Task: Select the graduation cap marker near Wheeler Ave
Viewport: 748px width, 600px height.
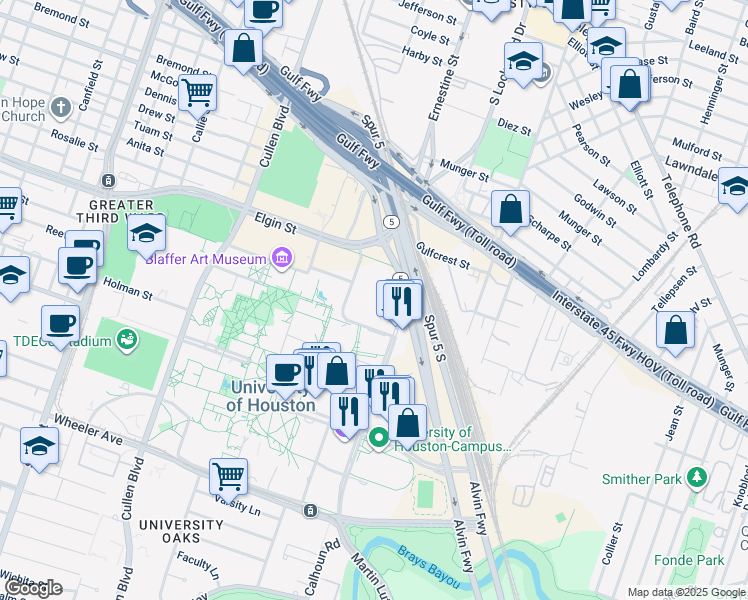Action: click(x=40, y=446)
